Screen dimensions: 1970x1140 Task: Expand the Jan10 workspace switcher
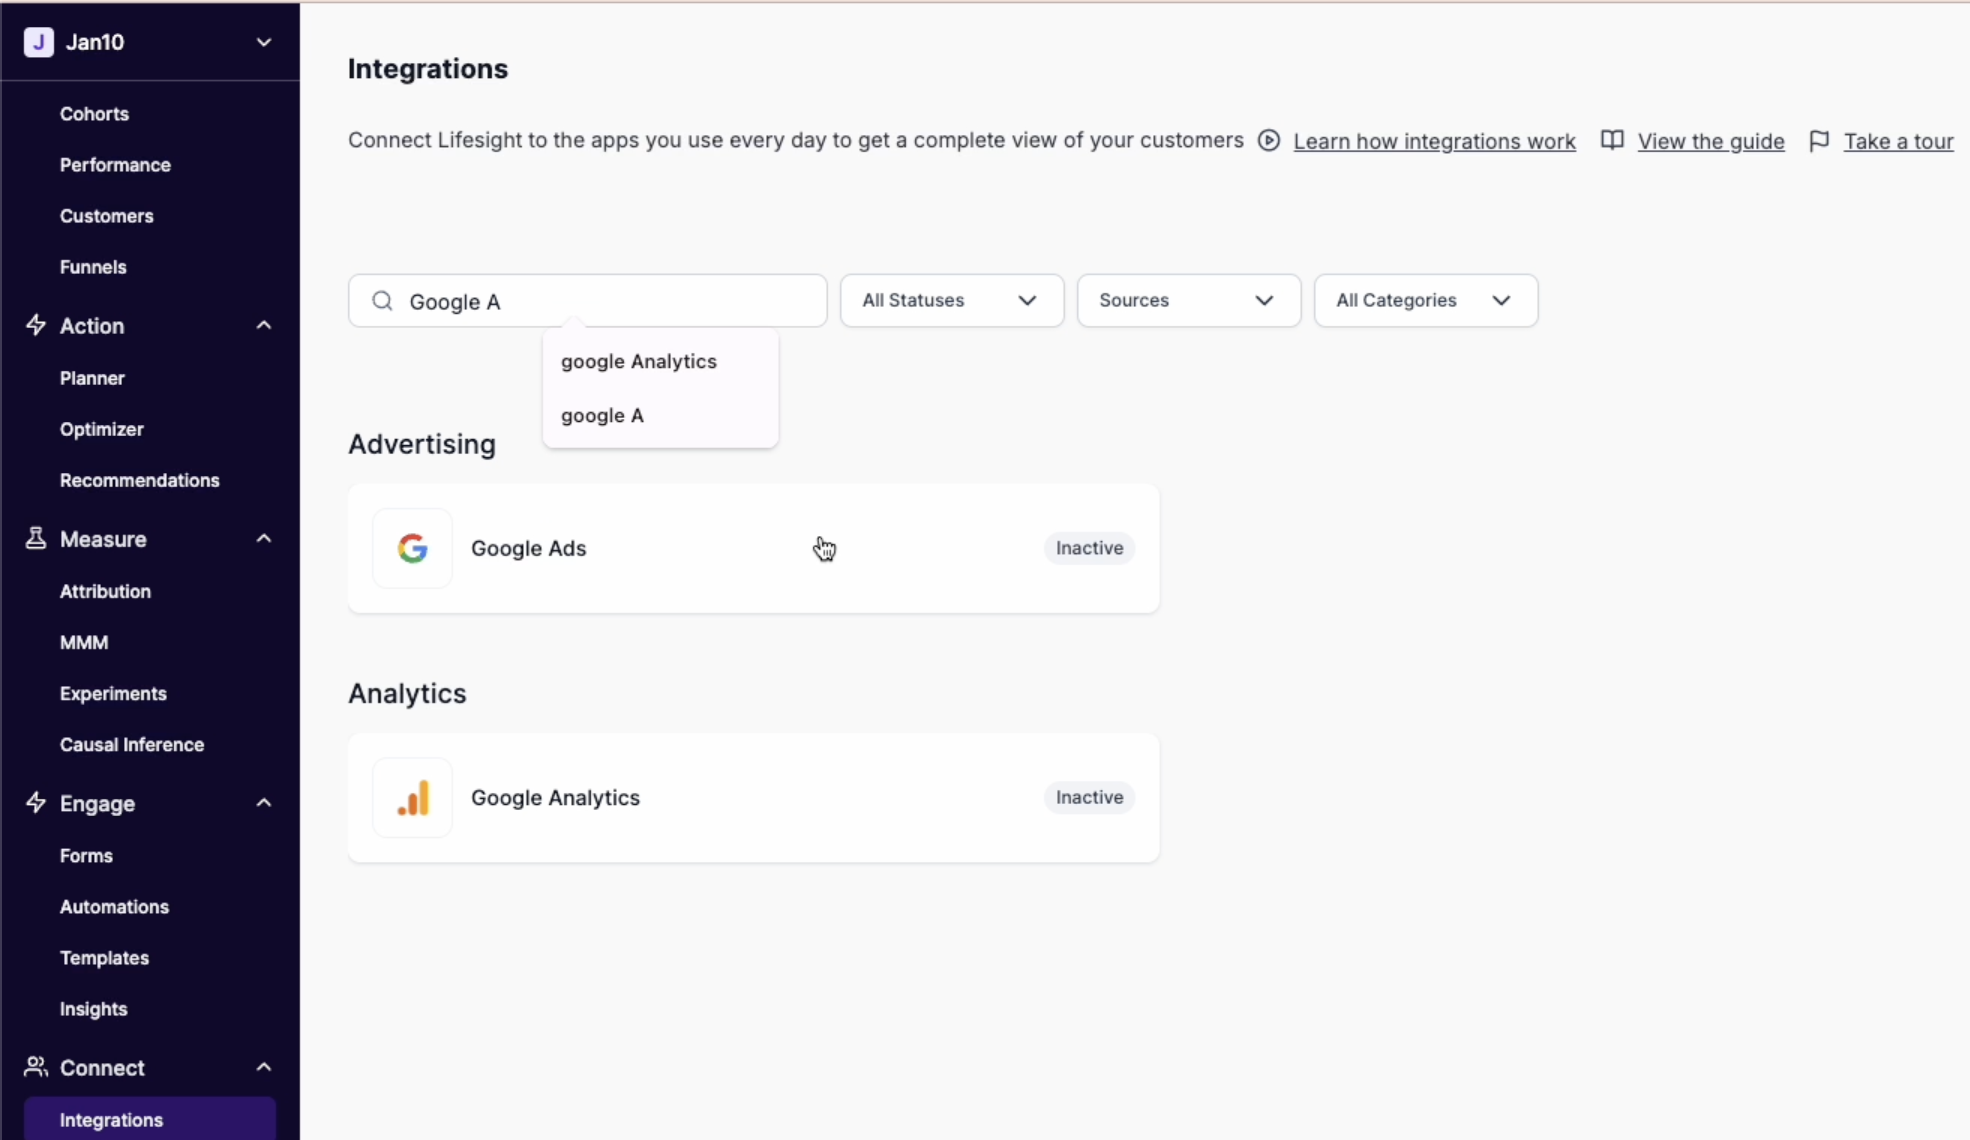click(264, 42)
